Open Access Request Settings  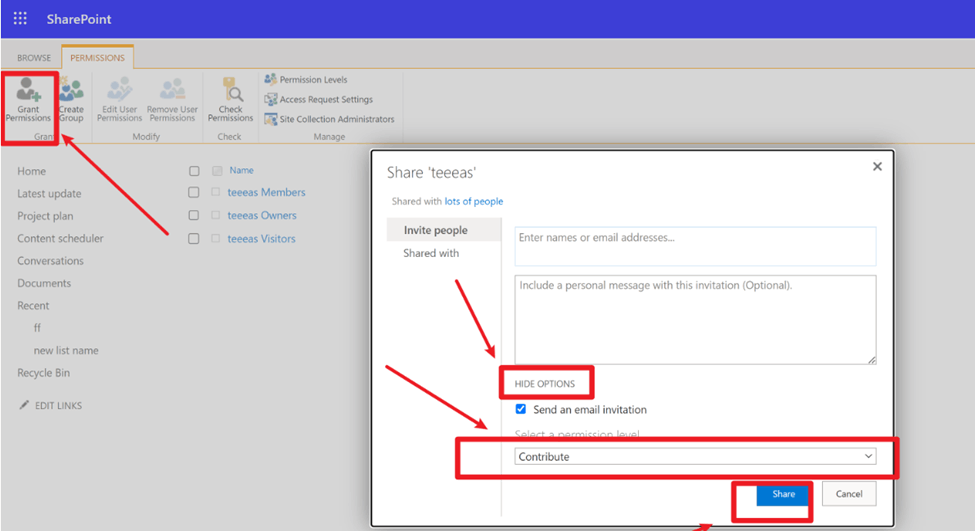(318, 99)
